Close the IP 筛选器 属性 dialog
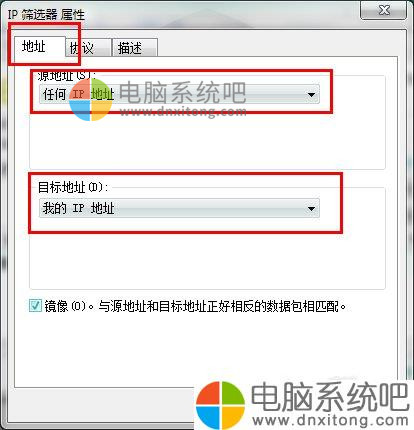The height and width of the screenshot is (430, 414). tap(384, 10)
